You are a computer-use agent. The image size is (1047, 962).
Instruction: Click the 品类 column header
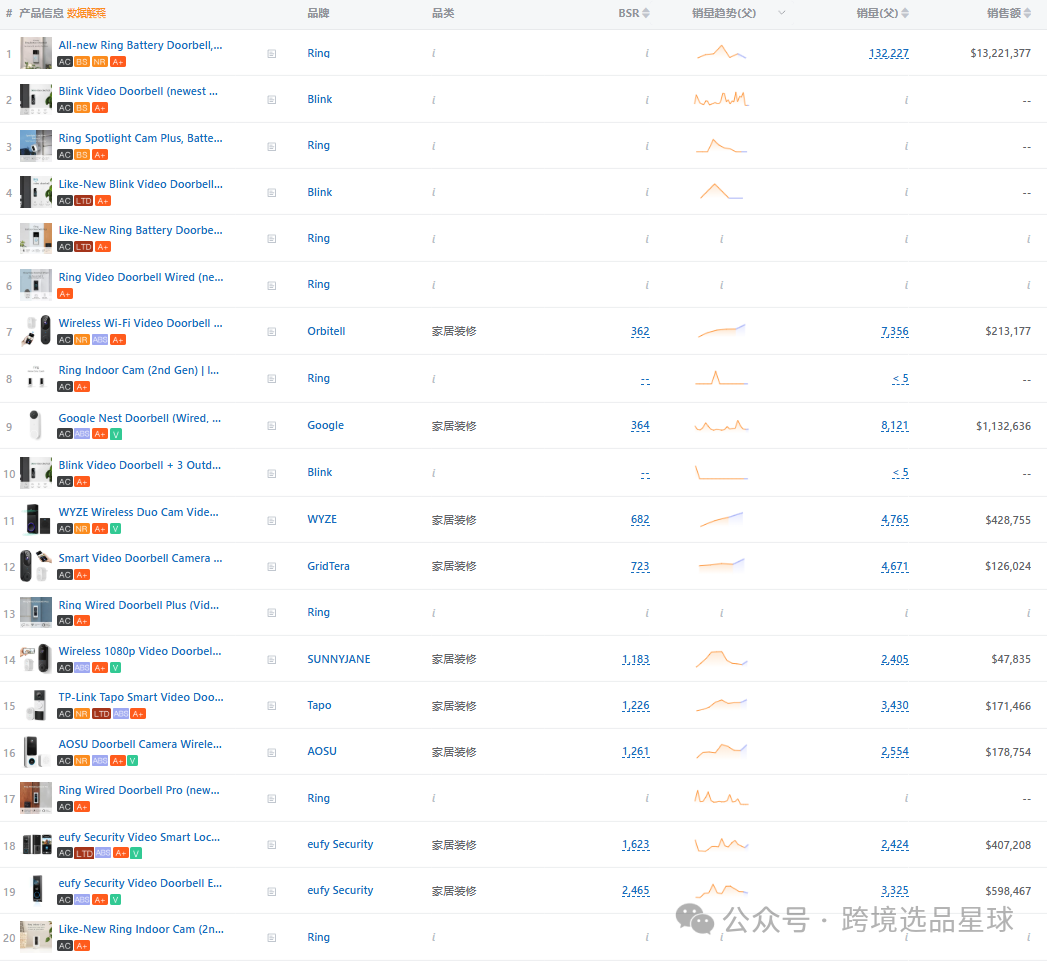click(443, 13)
